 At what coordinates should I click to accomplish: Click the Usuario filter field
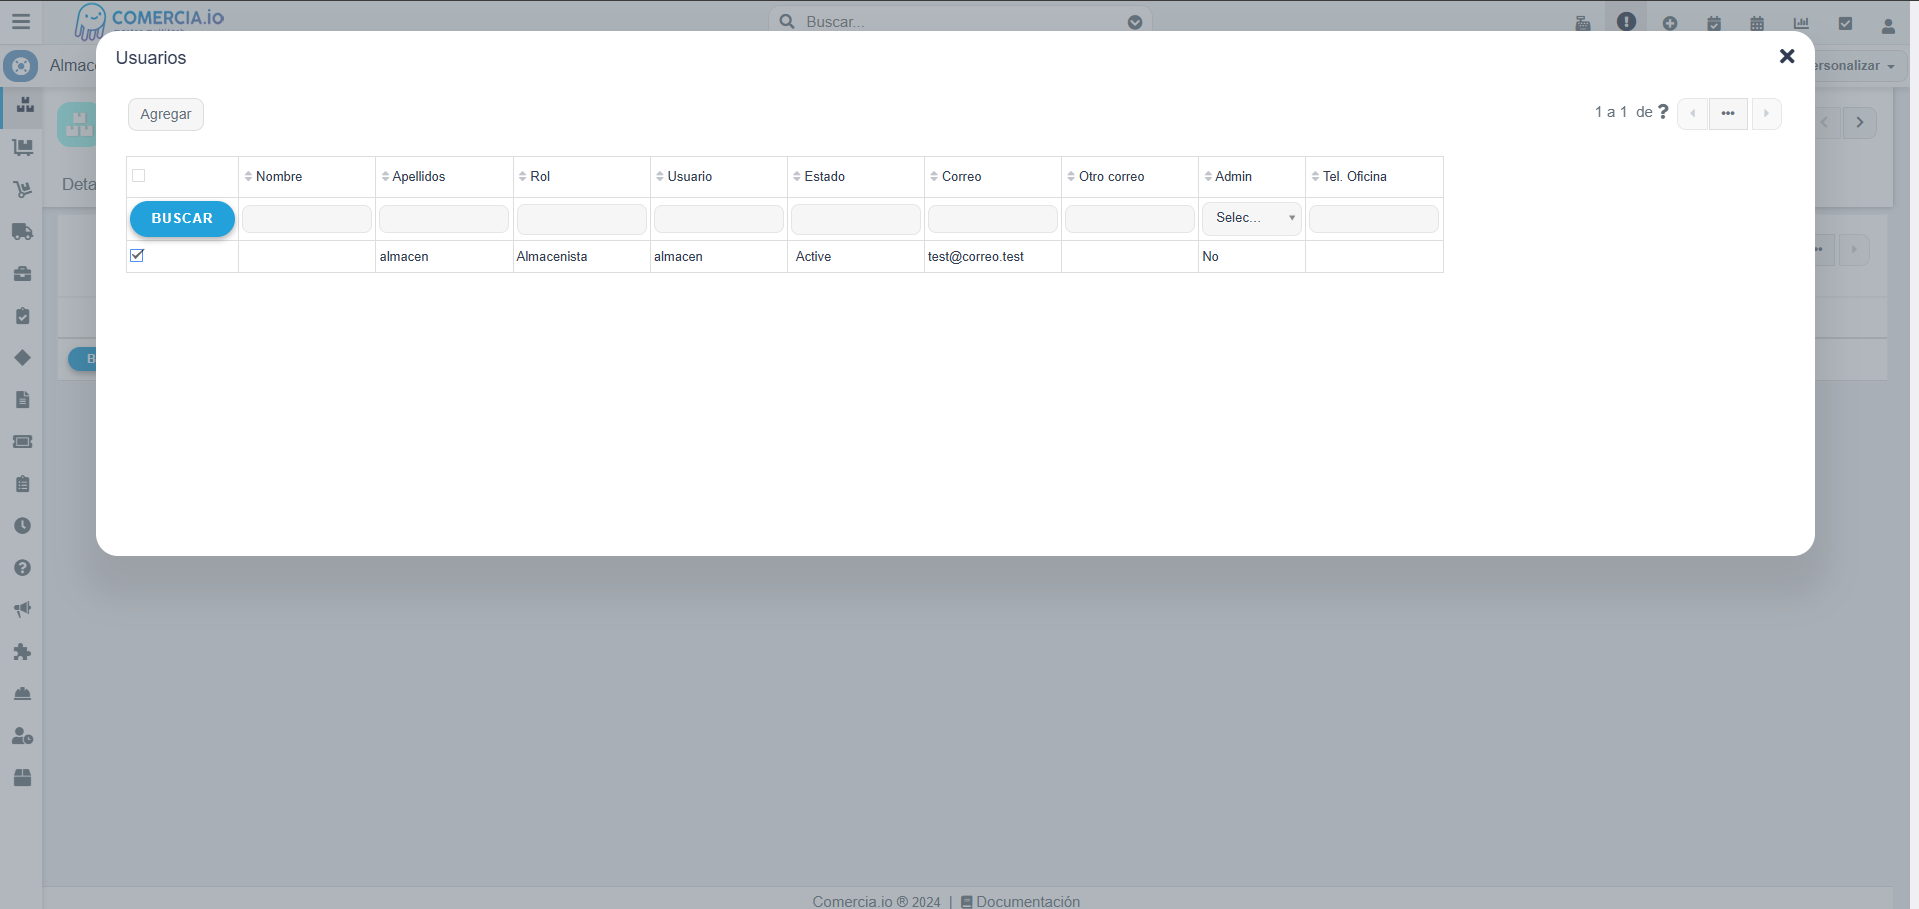(719, 219)
